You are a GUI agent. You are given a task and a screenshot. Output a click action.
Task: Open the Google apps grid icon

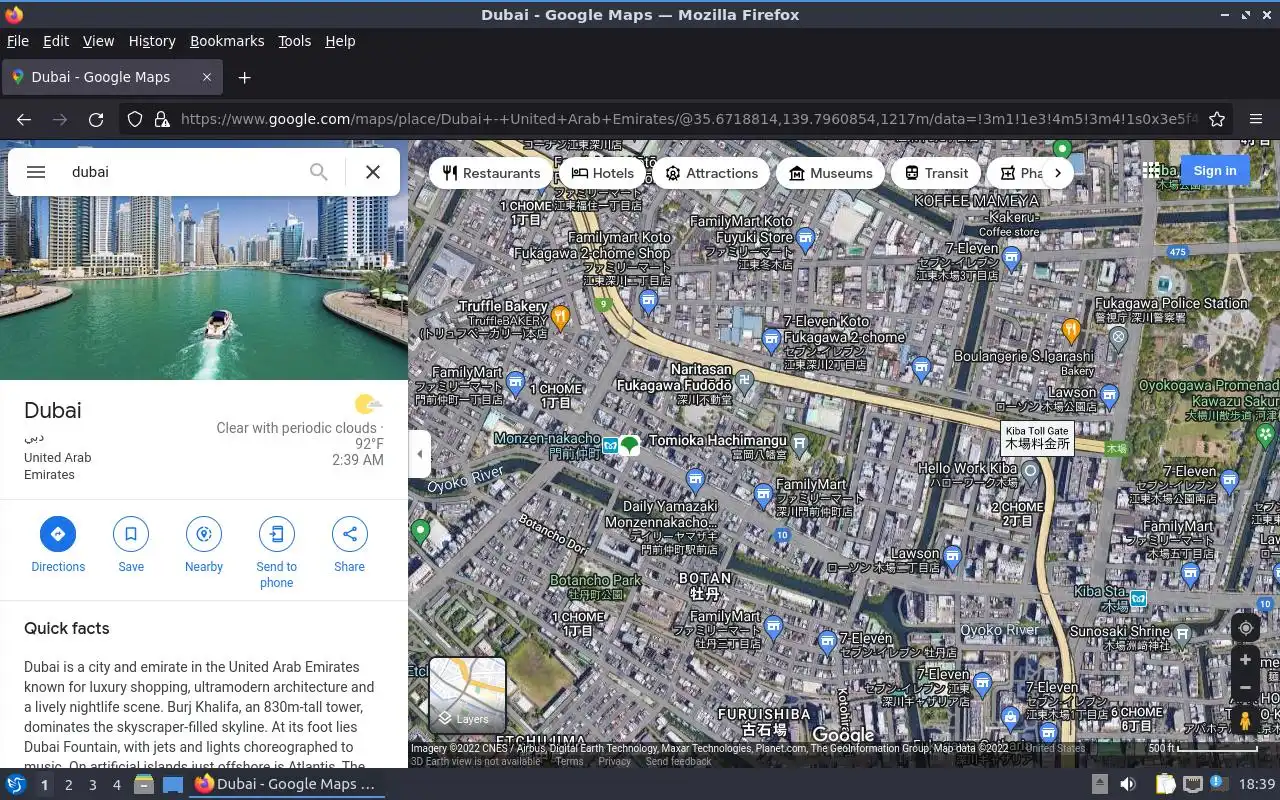click(1152, 171)
